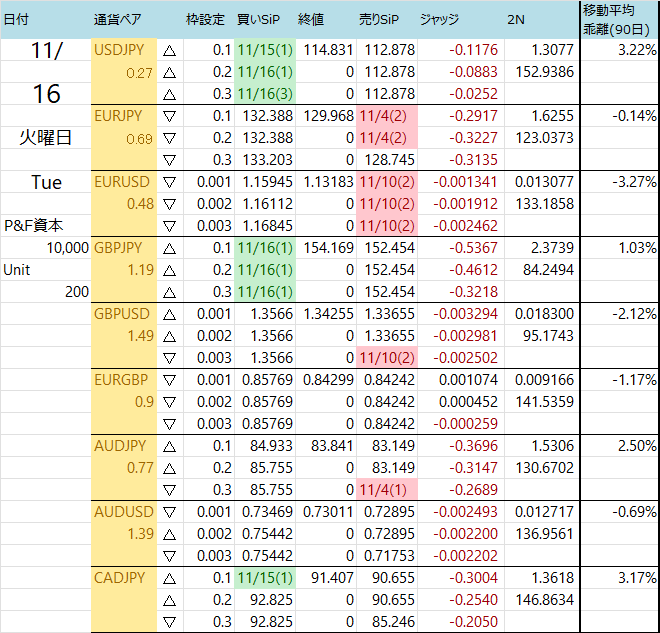Screen dimensions: 660x633
Task: Click the Tue weekday cell
Action: pyautogui.click(x=45, y=182)
